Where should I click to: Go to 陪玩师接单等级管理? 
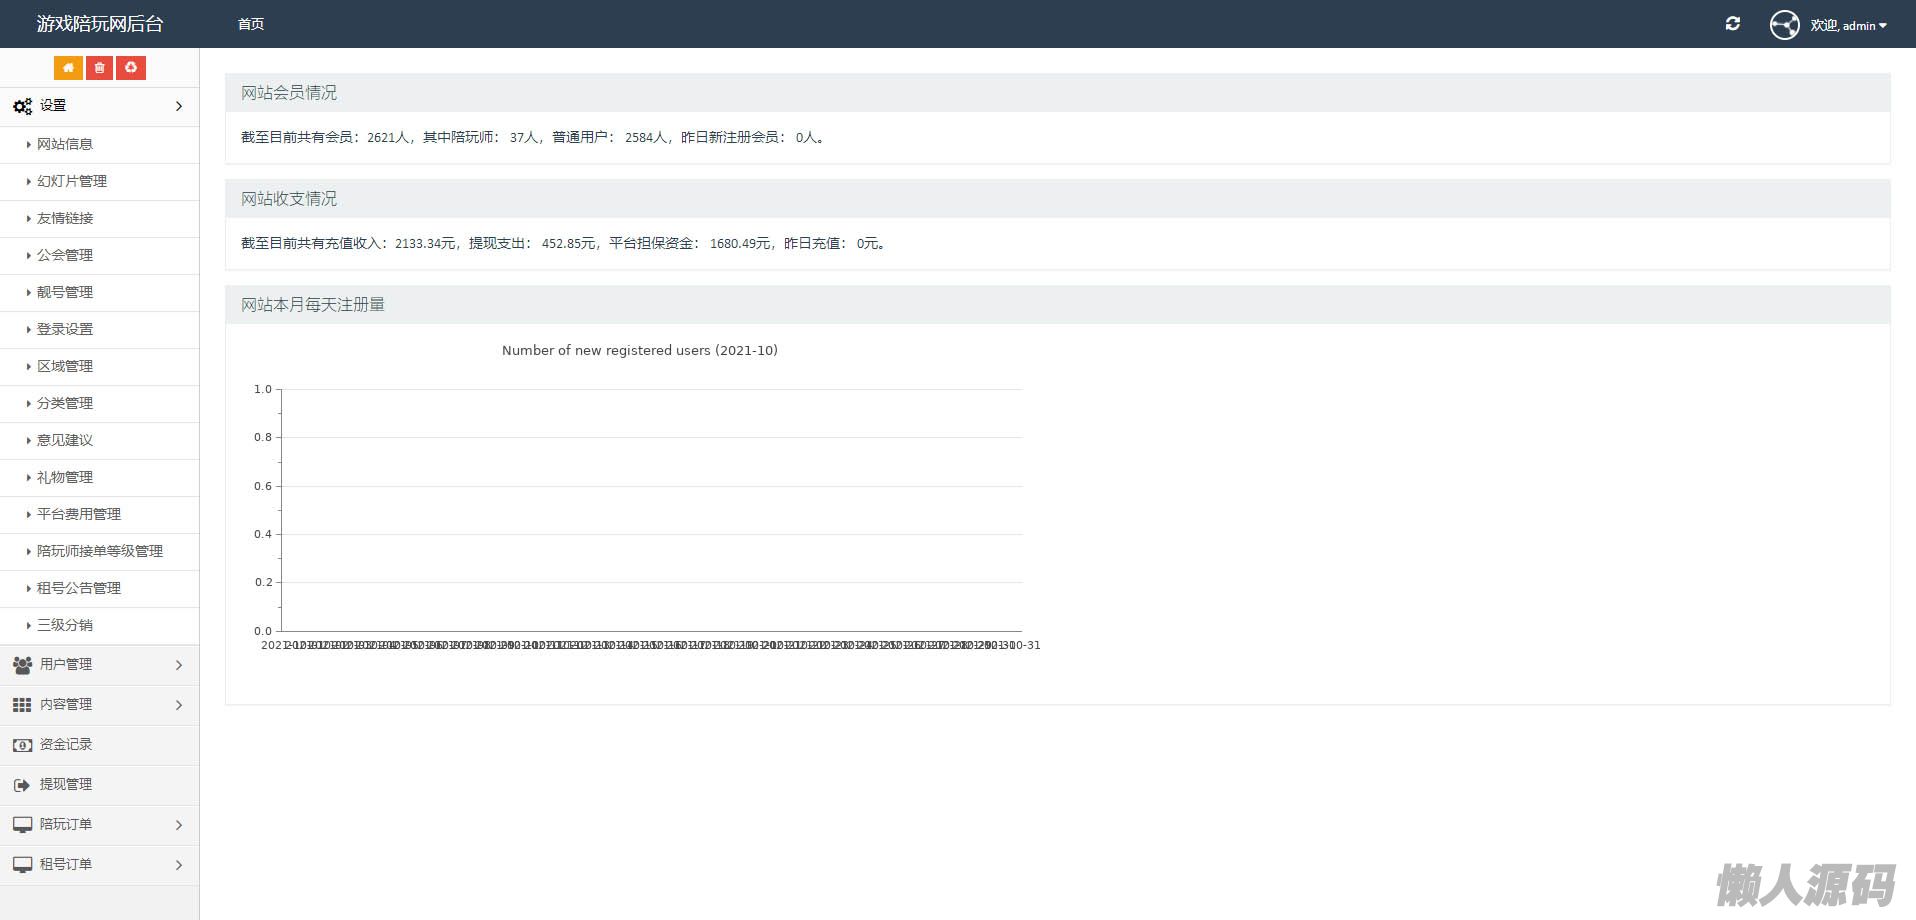tap(100, 551)
